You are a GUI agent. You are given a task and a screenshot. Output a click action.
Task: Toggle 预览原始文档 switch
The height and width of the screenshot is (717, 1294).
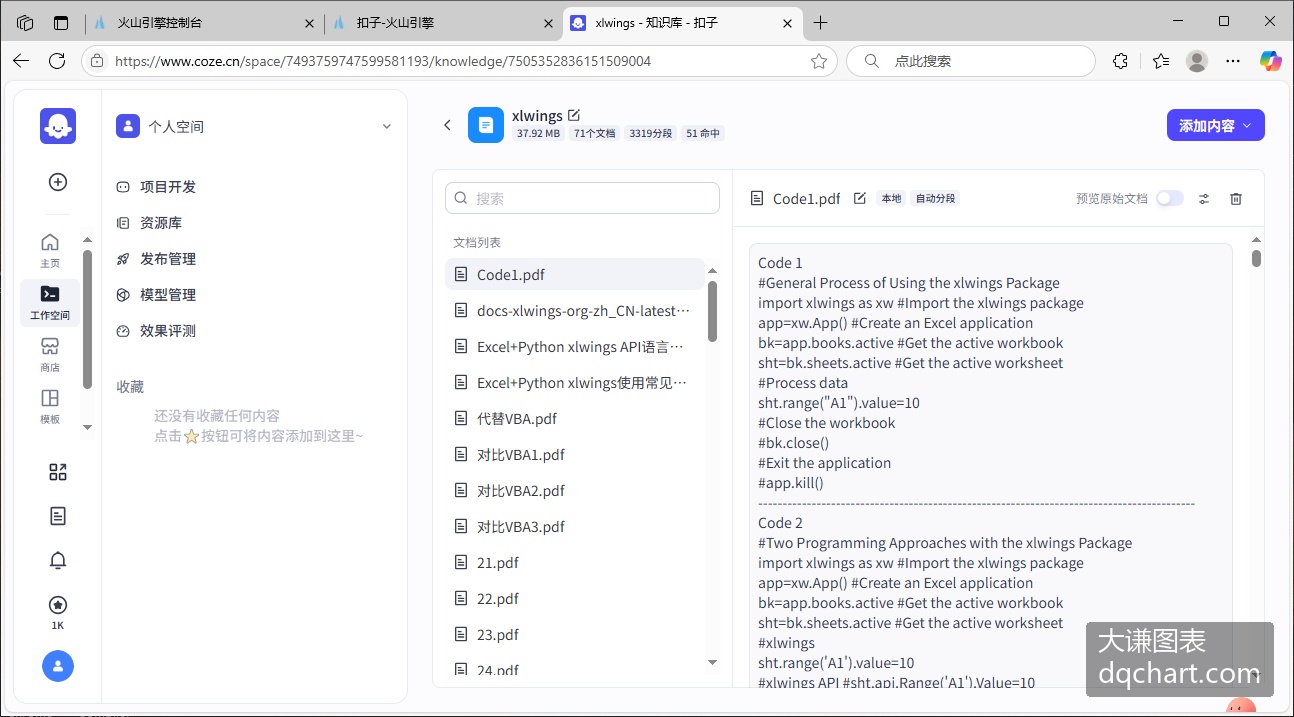tap(1169, 198)
